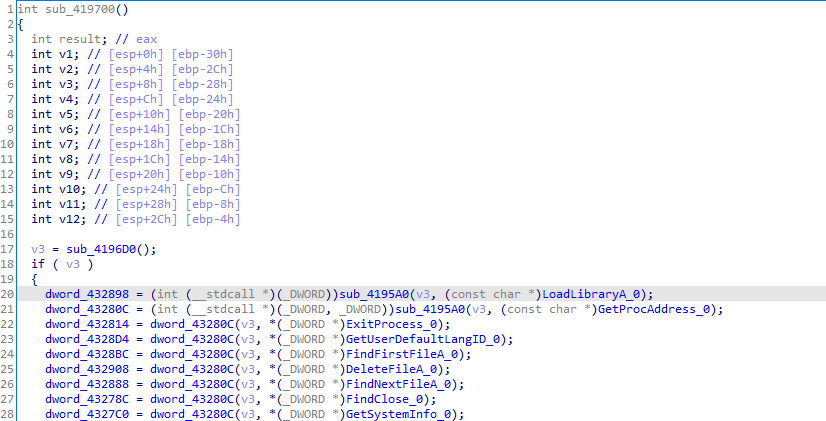The height and width of the screenshot is (421, 826).
Task: Click variable v9 declaration
Action: pyautogui.click(x=66, y=174)
